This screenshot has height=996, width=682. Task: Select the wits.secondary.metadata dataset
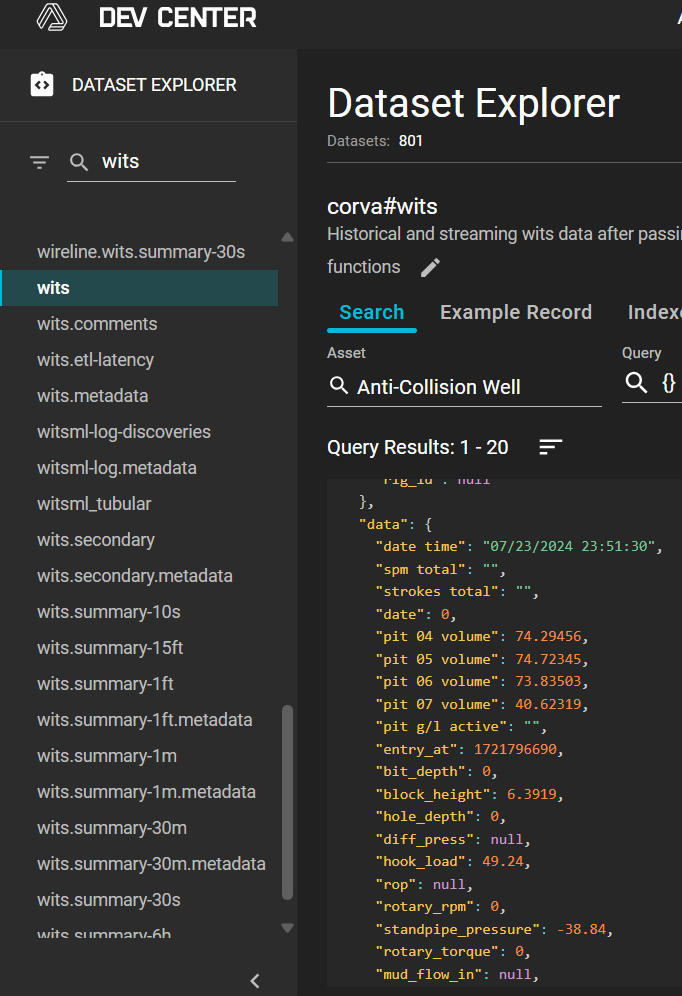[x=135, y=576]
